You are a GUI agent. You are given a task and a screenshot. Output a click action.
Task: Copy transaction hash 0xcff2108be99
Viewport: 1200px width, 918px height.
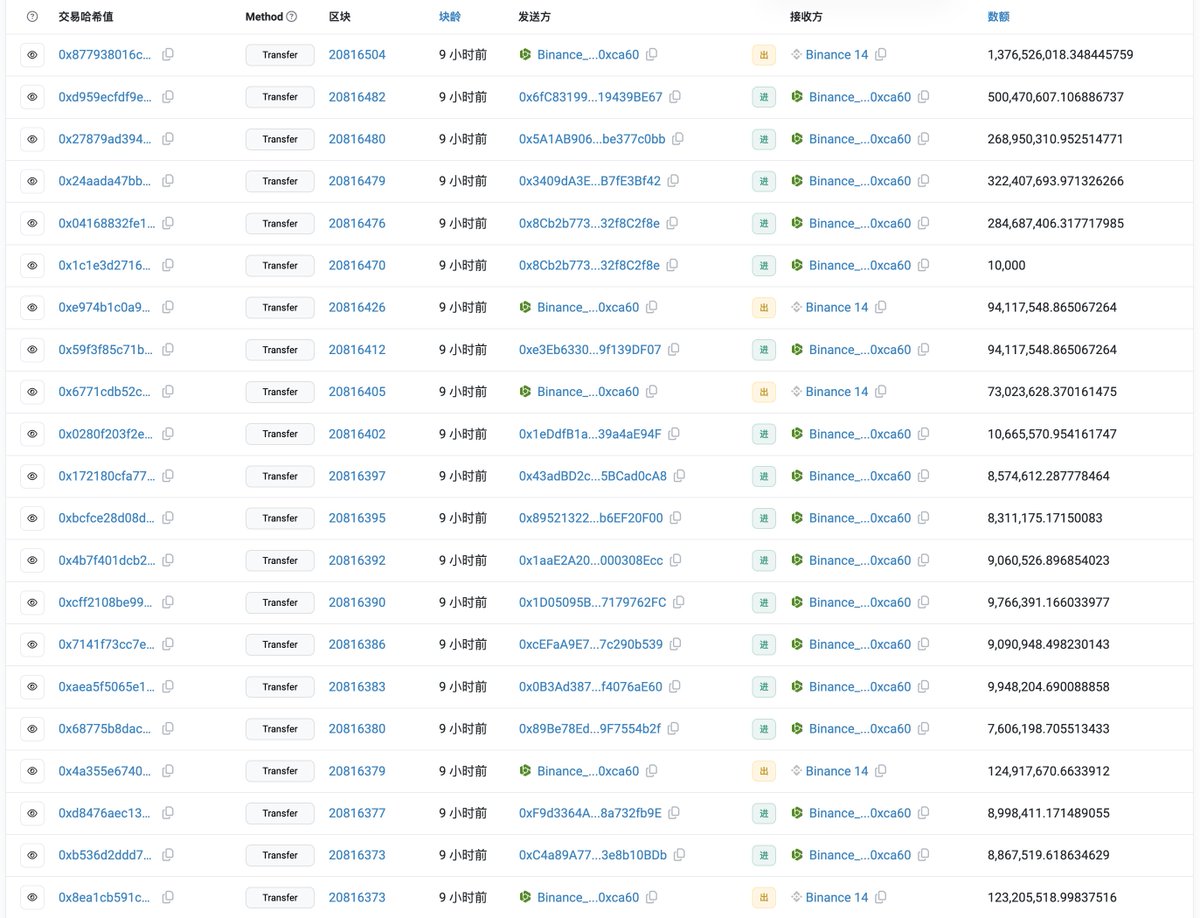[168, 602]
